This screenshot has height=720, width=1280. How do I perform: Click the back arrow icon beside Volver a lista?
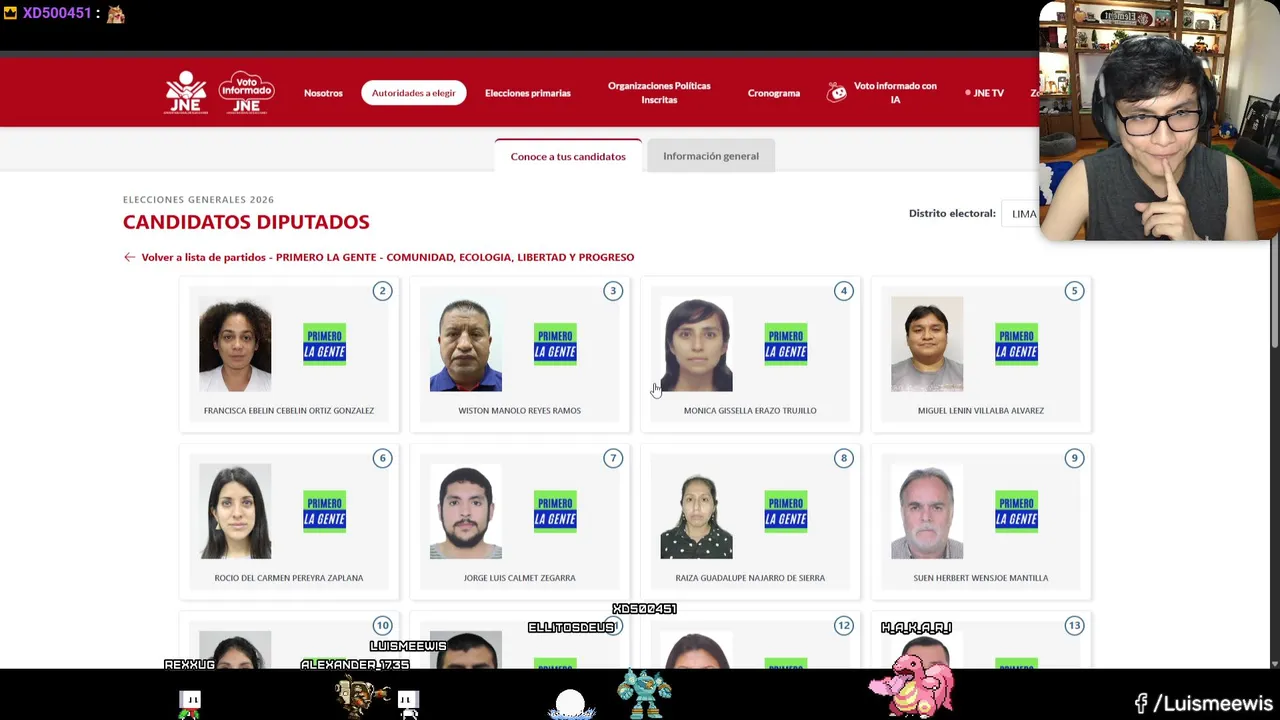(129, 257)
